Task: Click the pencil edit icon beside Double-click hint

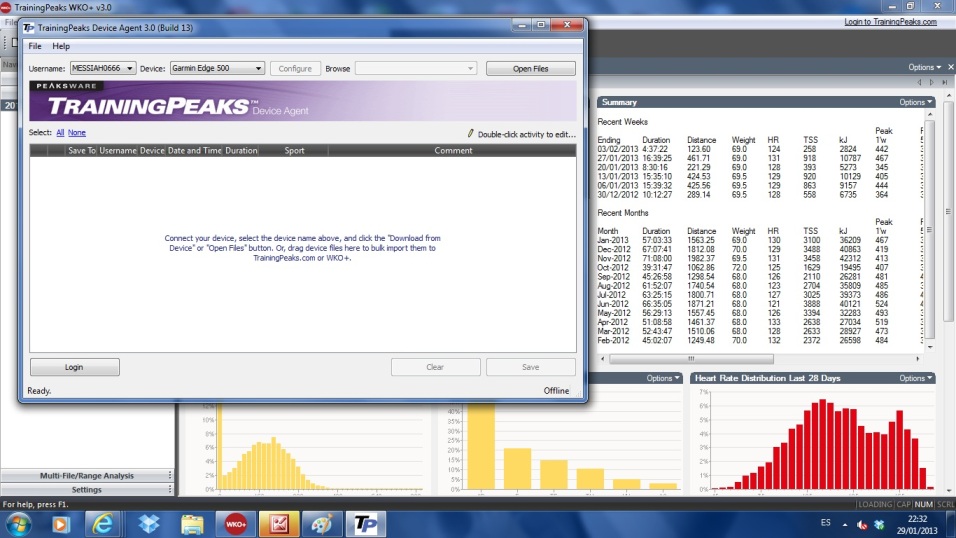Action: (x=470, y=133)
